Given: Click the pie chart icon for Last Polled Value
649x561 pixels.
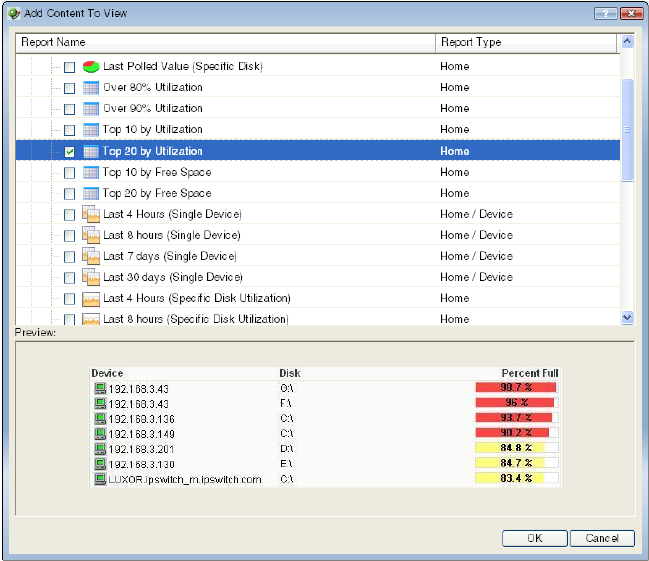Looking at the screenshot, I should 90,66.
